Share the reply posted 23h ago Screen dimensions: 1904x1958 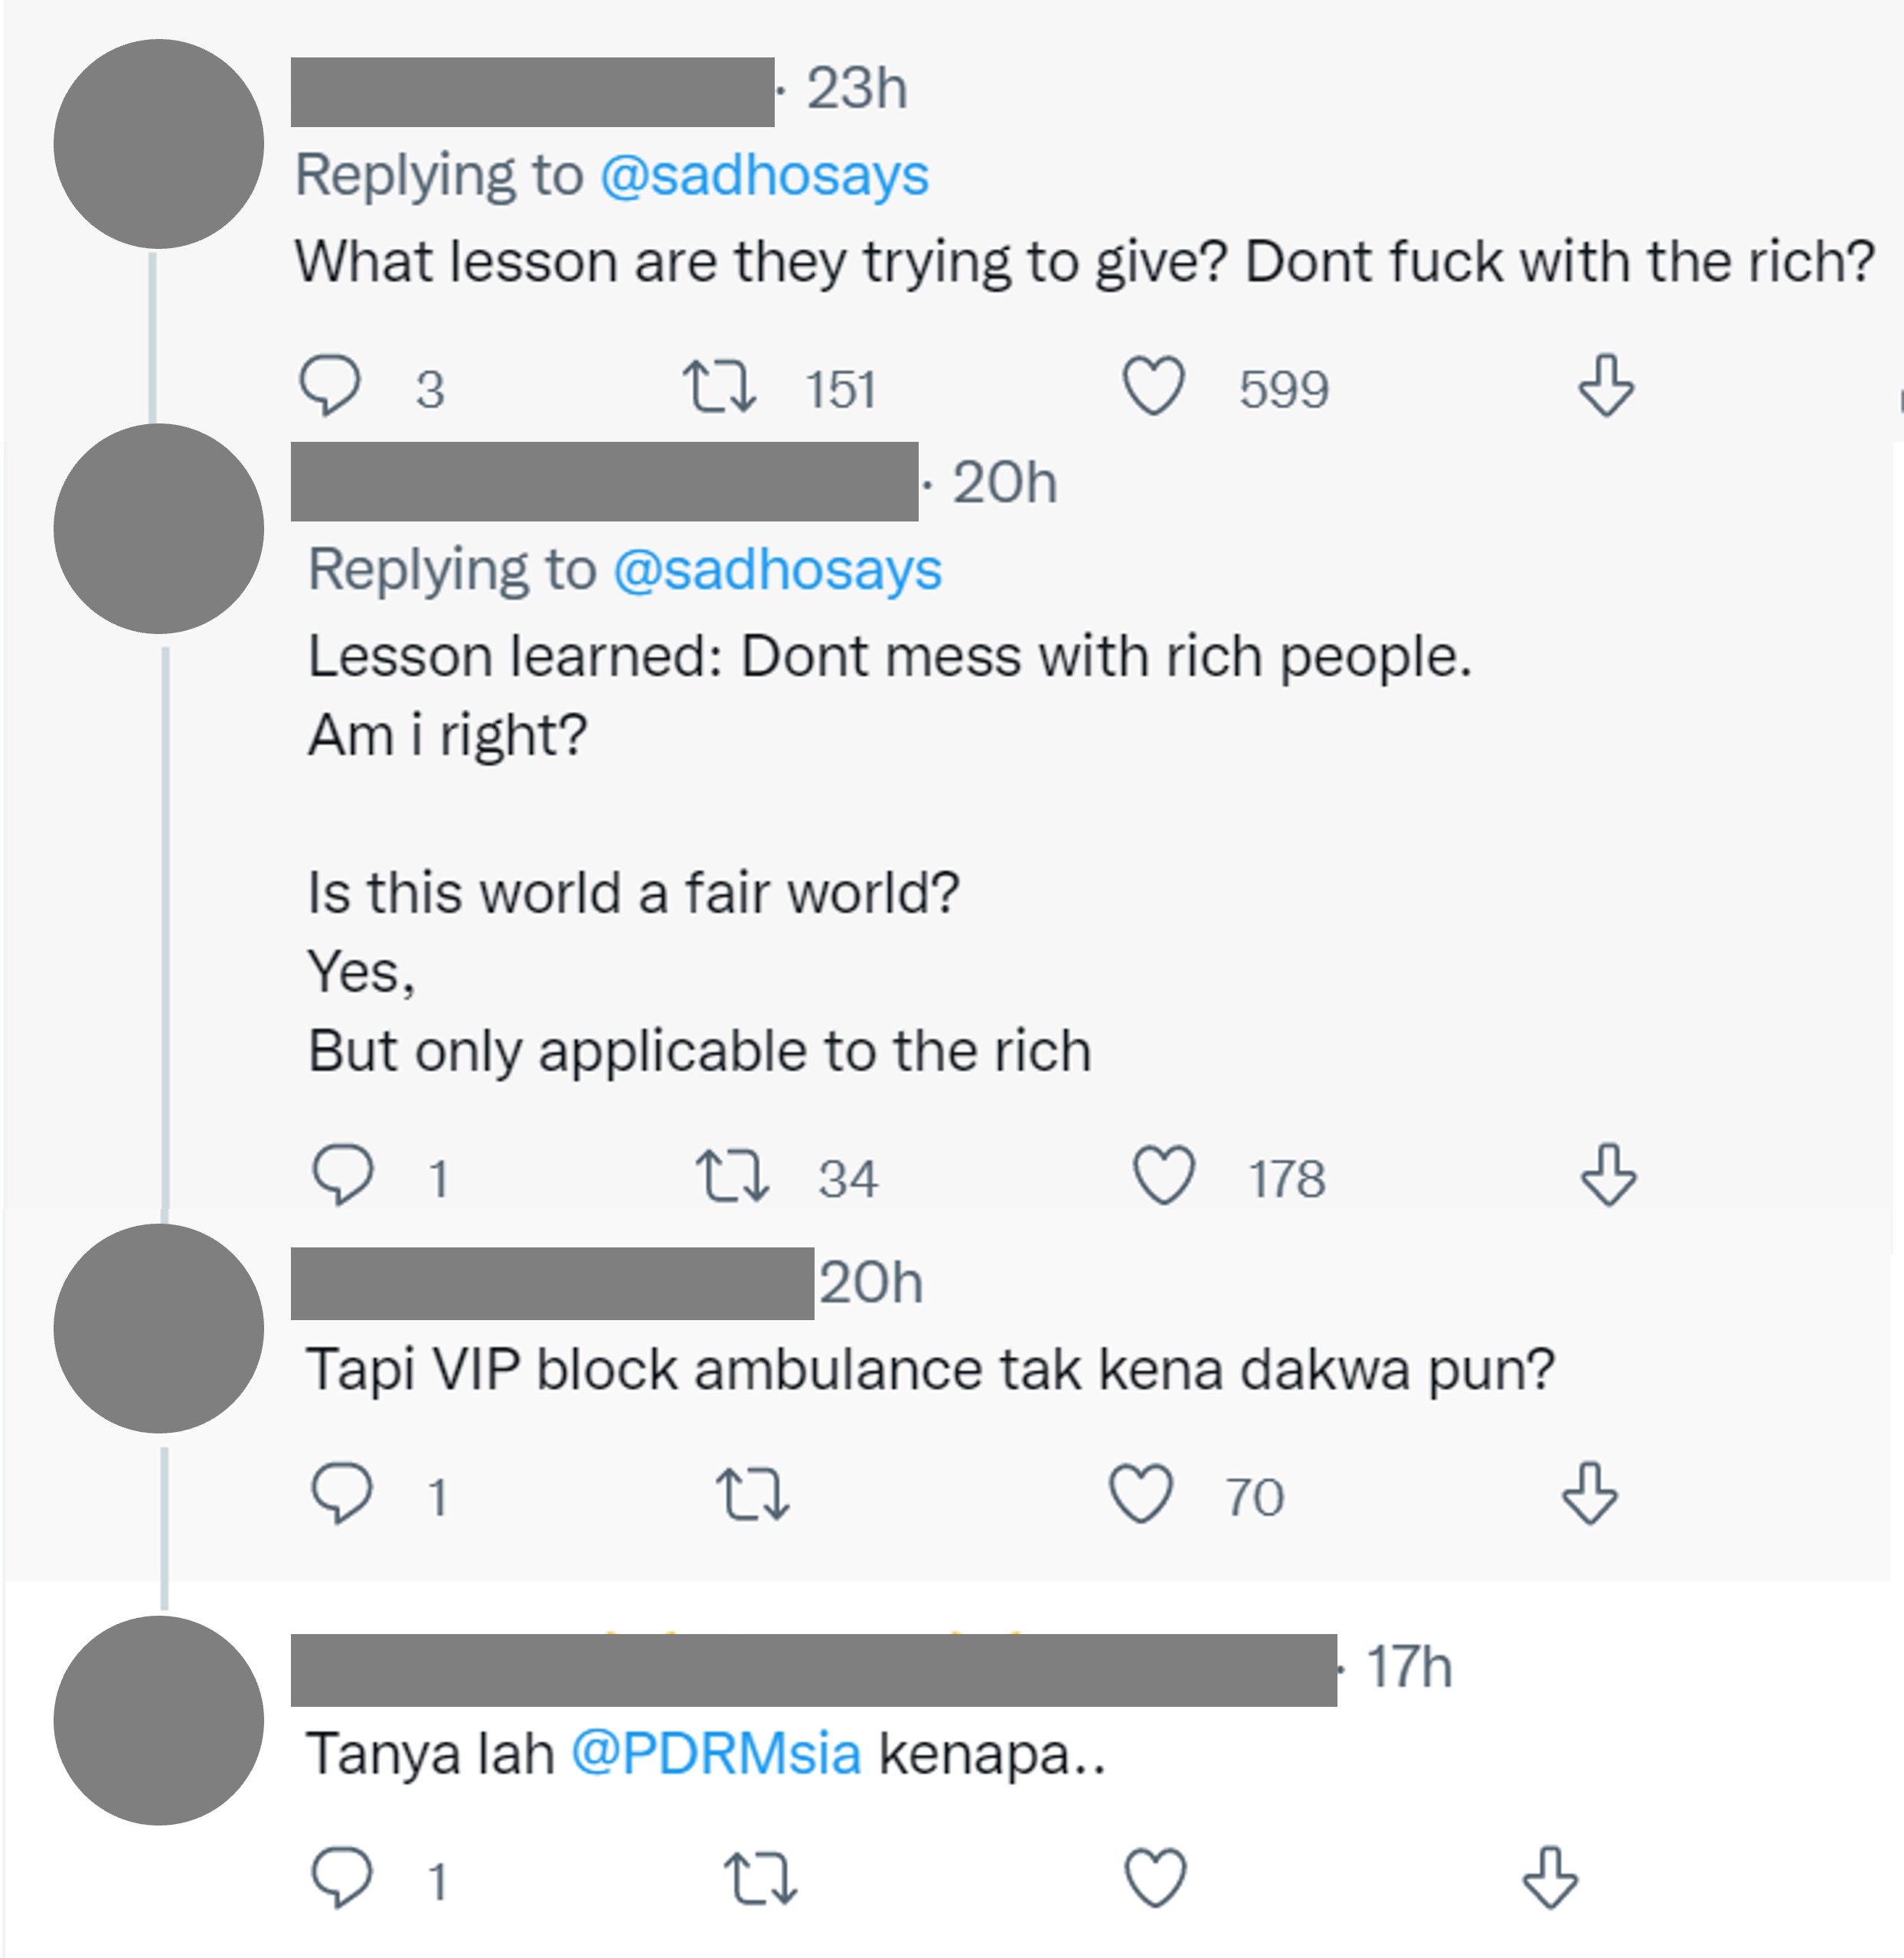[x=1606, y=386]
